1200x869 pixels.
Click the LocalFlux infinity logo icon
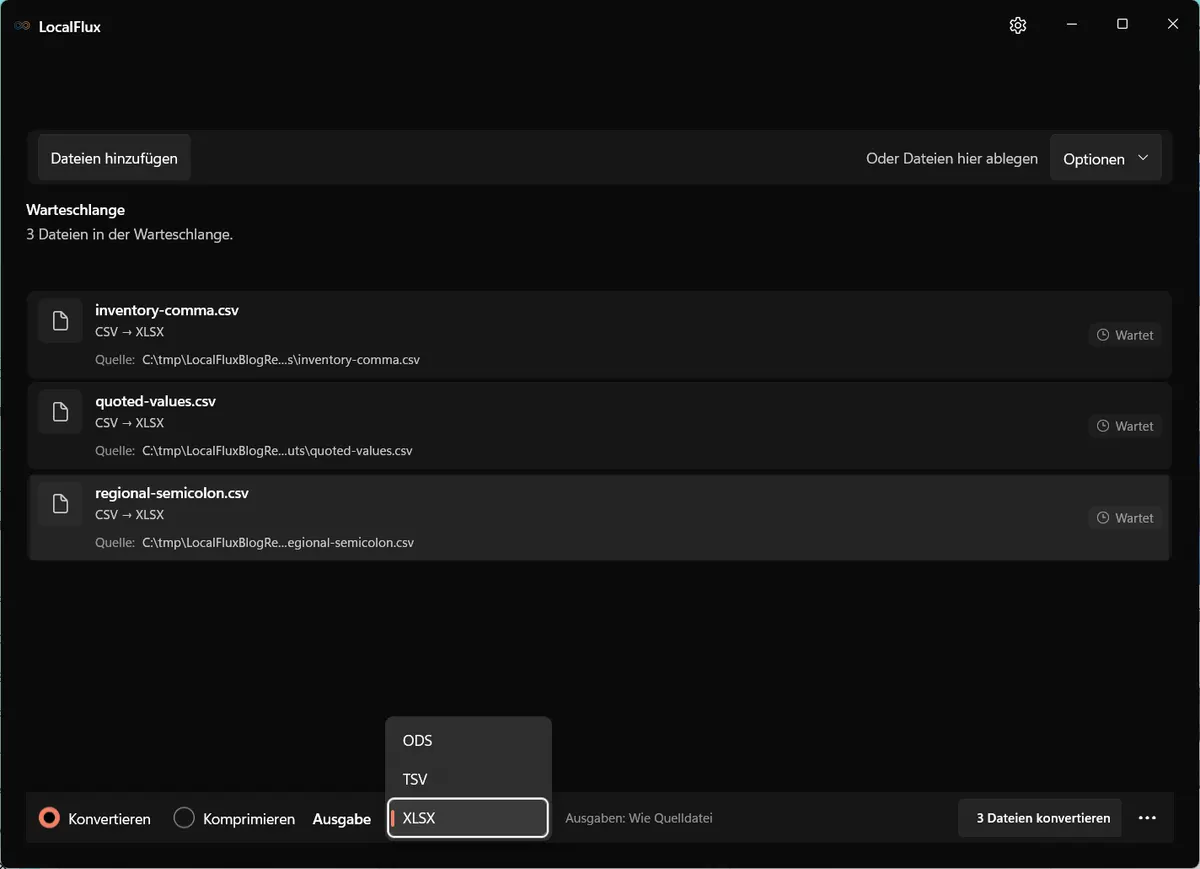(x=22, y=27)
